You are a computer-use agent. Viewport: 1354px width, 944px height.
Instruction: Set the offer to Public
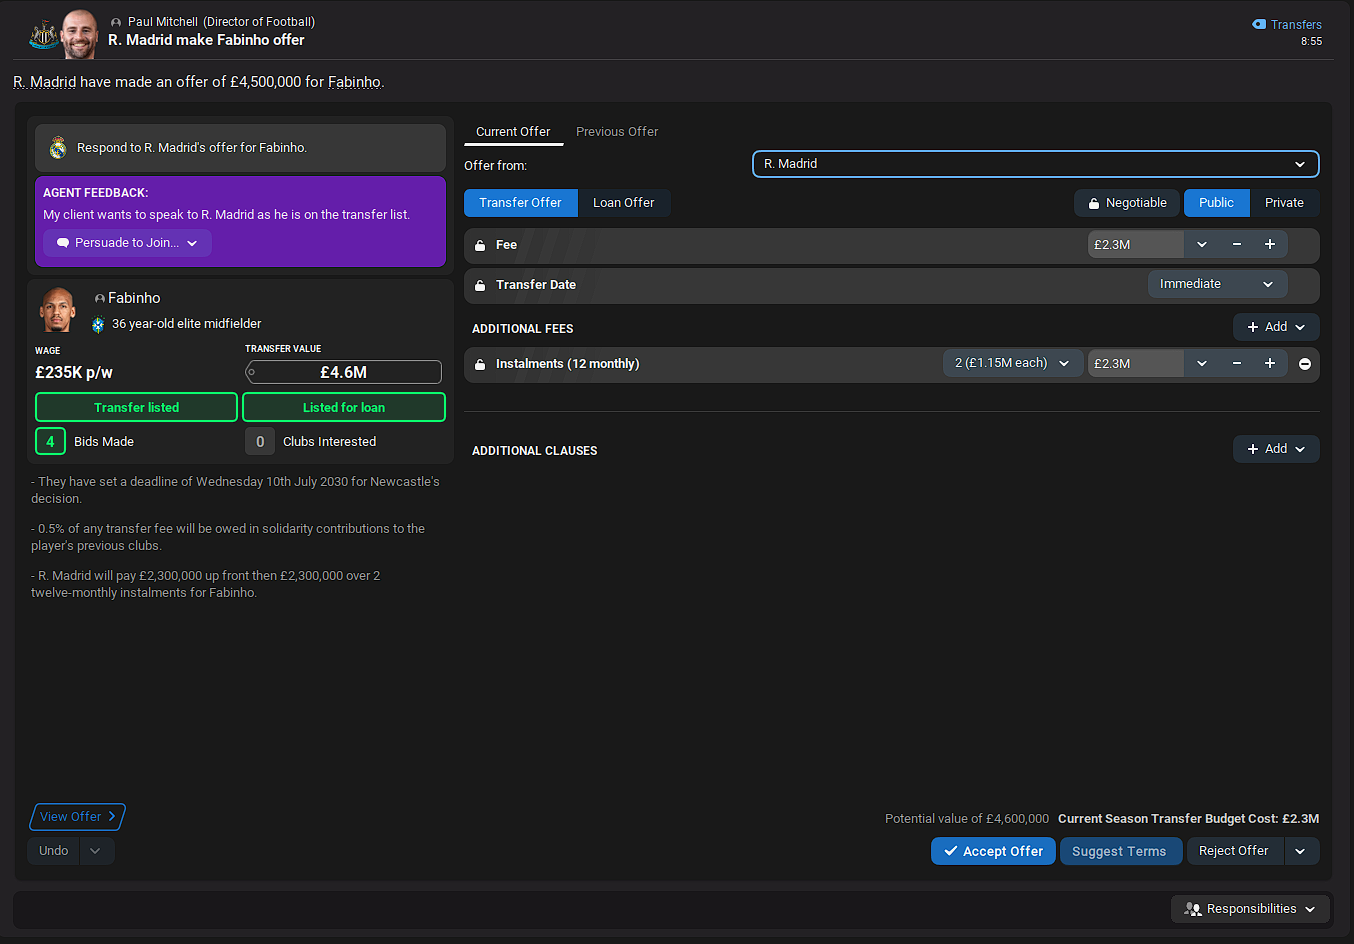[1216, 203]
